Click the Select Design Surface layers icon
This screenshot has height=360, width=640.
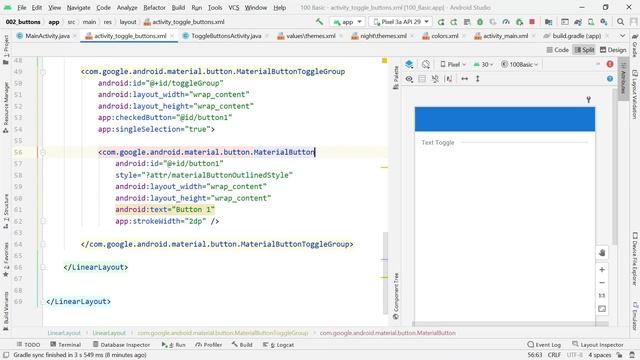409,64
